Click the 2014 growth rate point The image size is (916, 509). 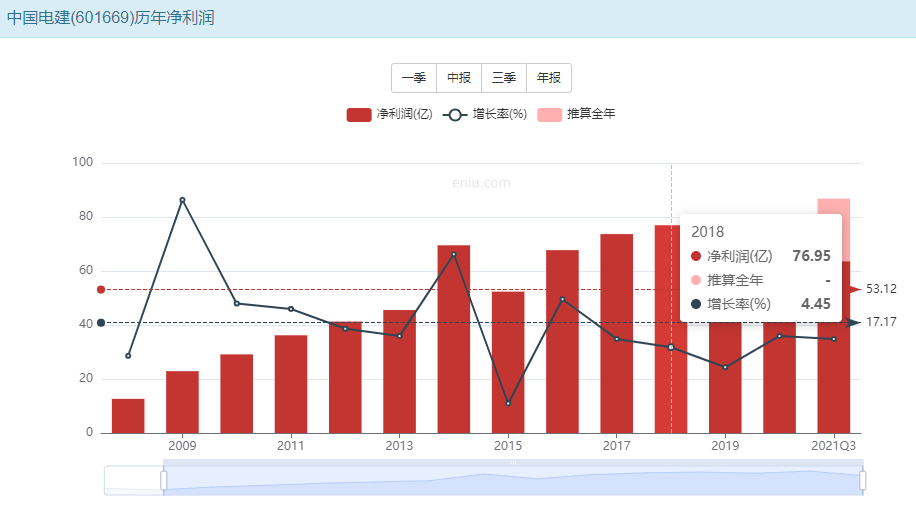pos(454,254)
